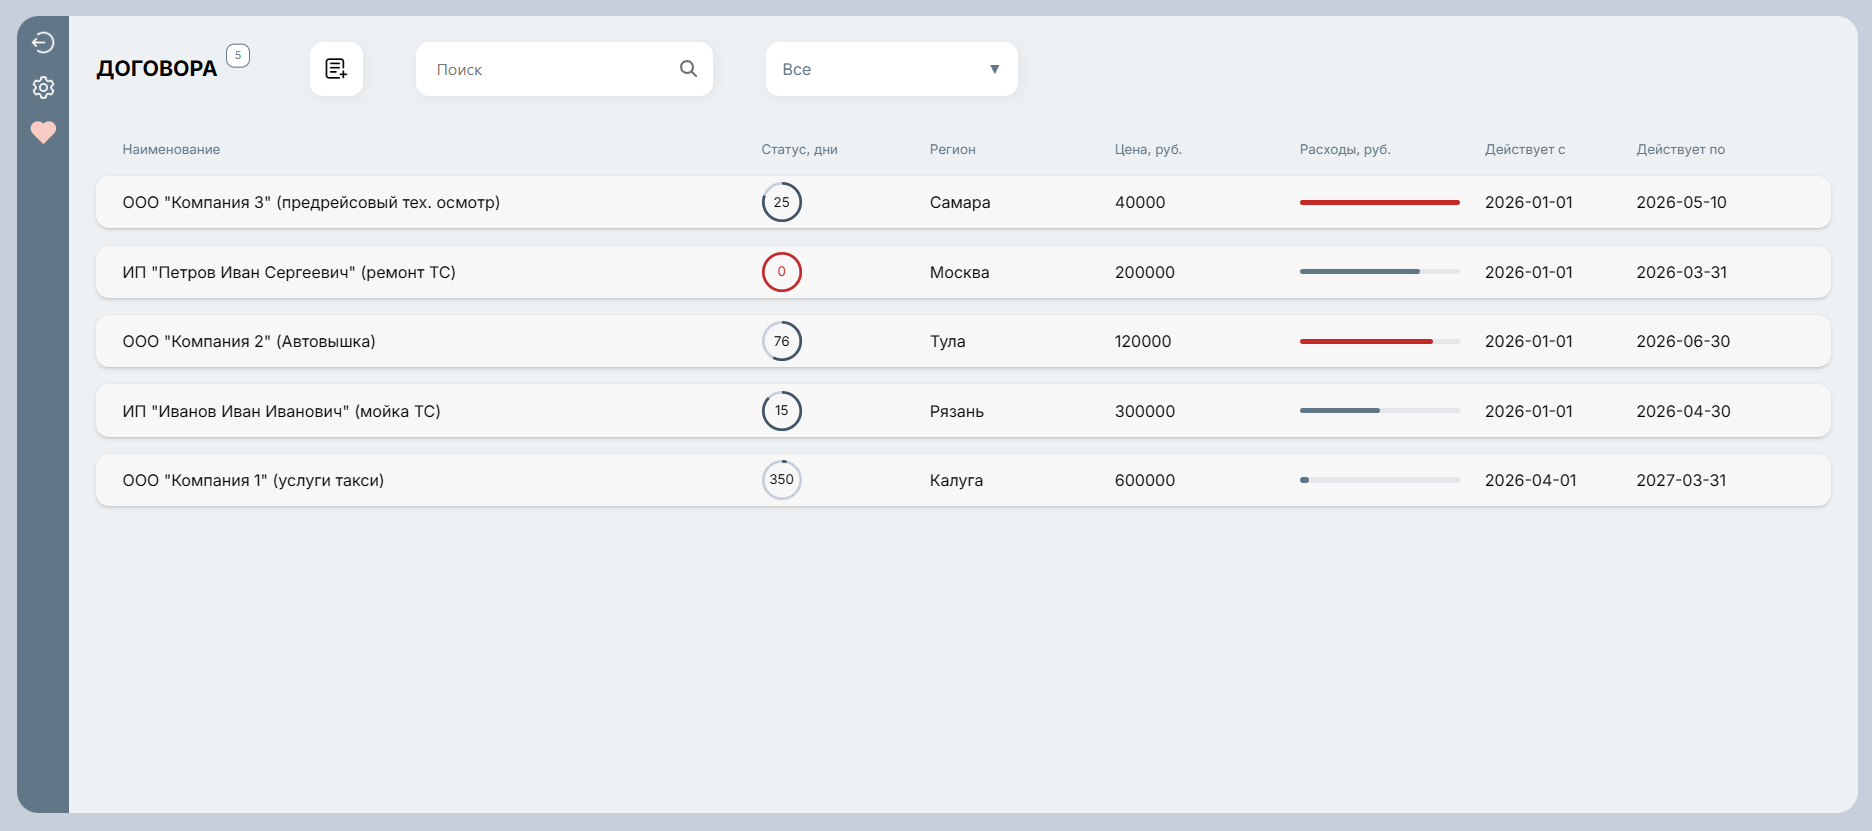Viewport: 1872px width, 831px height.
Task: Click the magnifier search icon
Action: point(688,69)
